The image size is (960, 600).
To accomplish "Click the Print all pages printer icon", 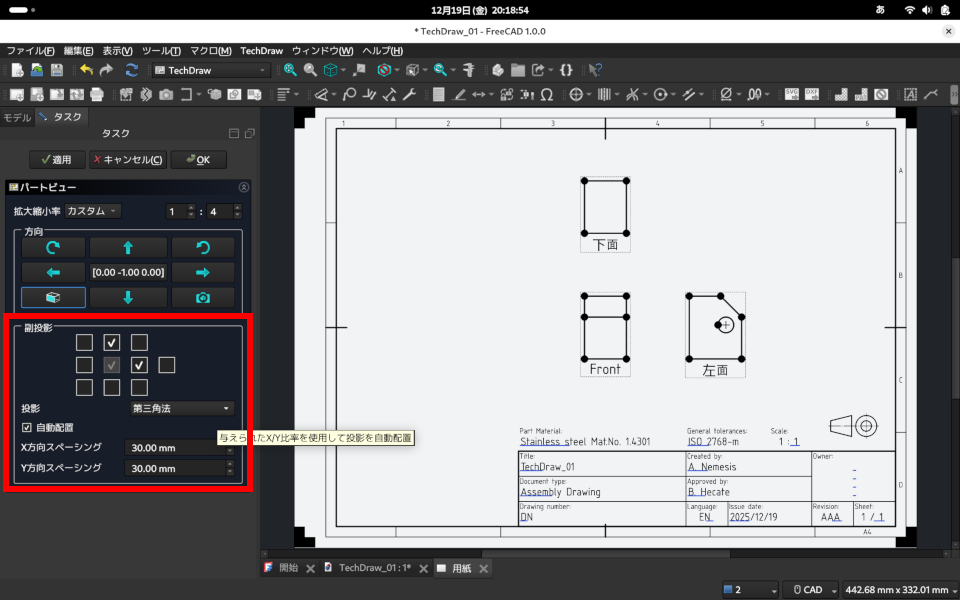I will click(97, 94).
